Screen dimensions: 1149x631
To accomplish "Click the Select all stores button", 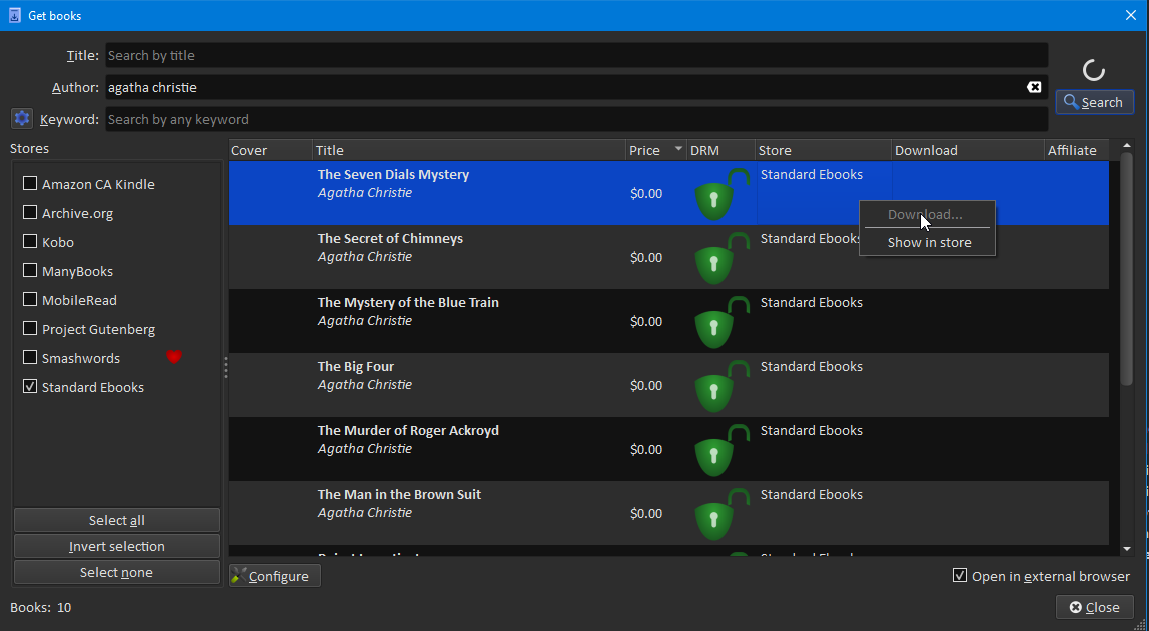I will coord(117,520).
